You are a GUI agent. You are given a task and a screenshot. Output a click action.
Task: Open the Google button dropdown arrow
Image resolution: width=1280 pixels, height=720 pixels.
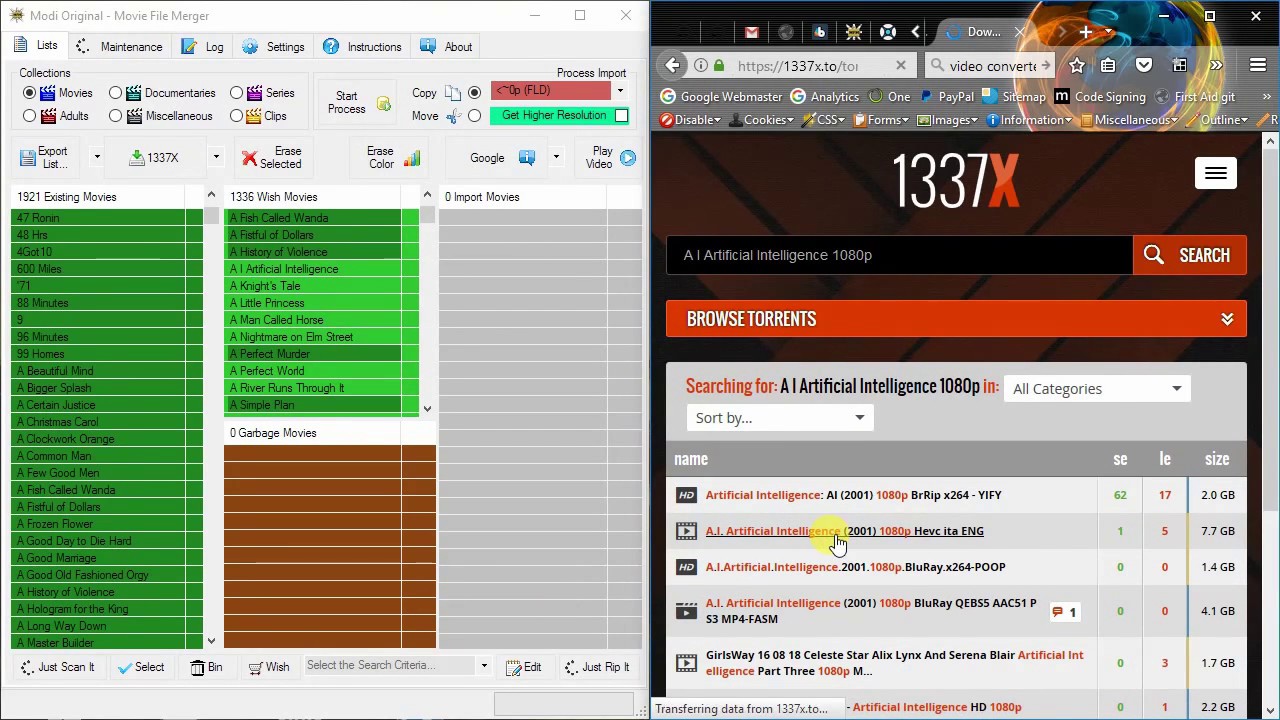coord(556,158)
